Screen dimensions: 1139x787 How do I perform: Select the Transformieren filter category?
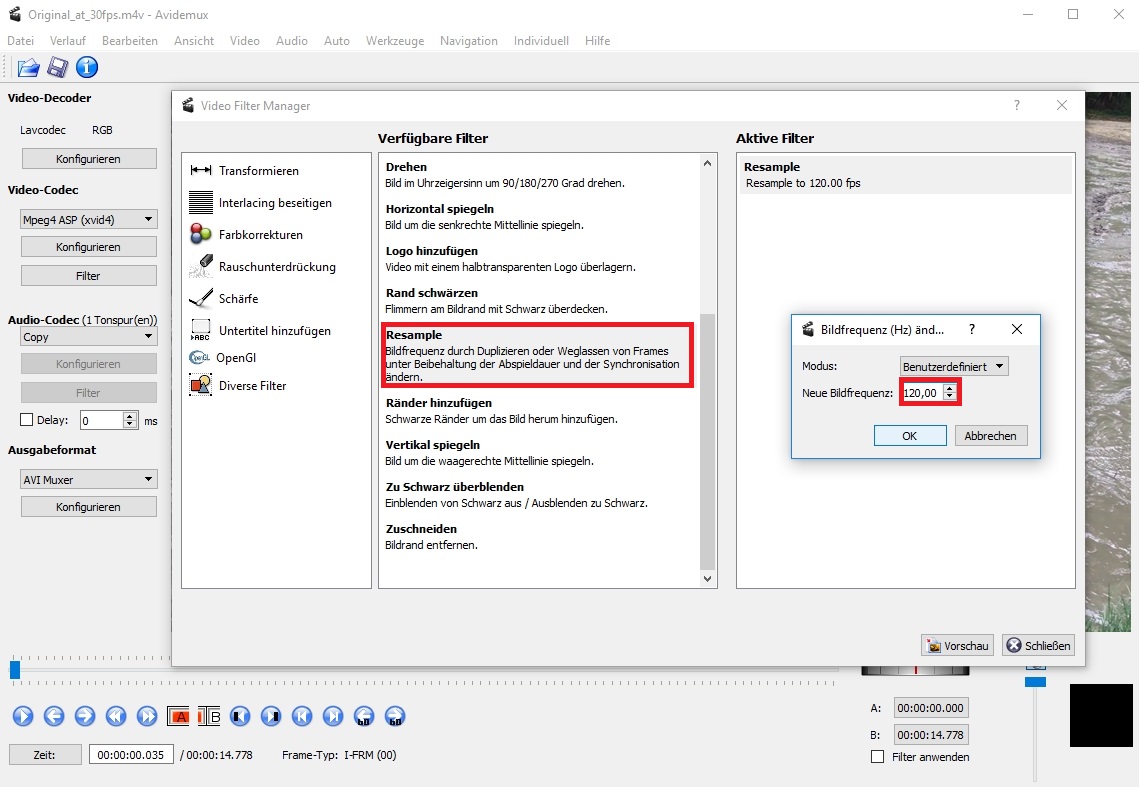pyautogui.click(x=258, y=171)
